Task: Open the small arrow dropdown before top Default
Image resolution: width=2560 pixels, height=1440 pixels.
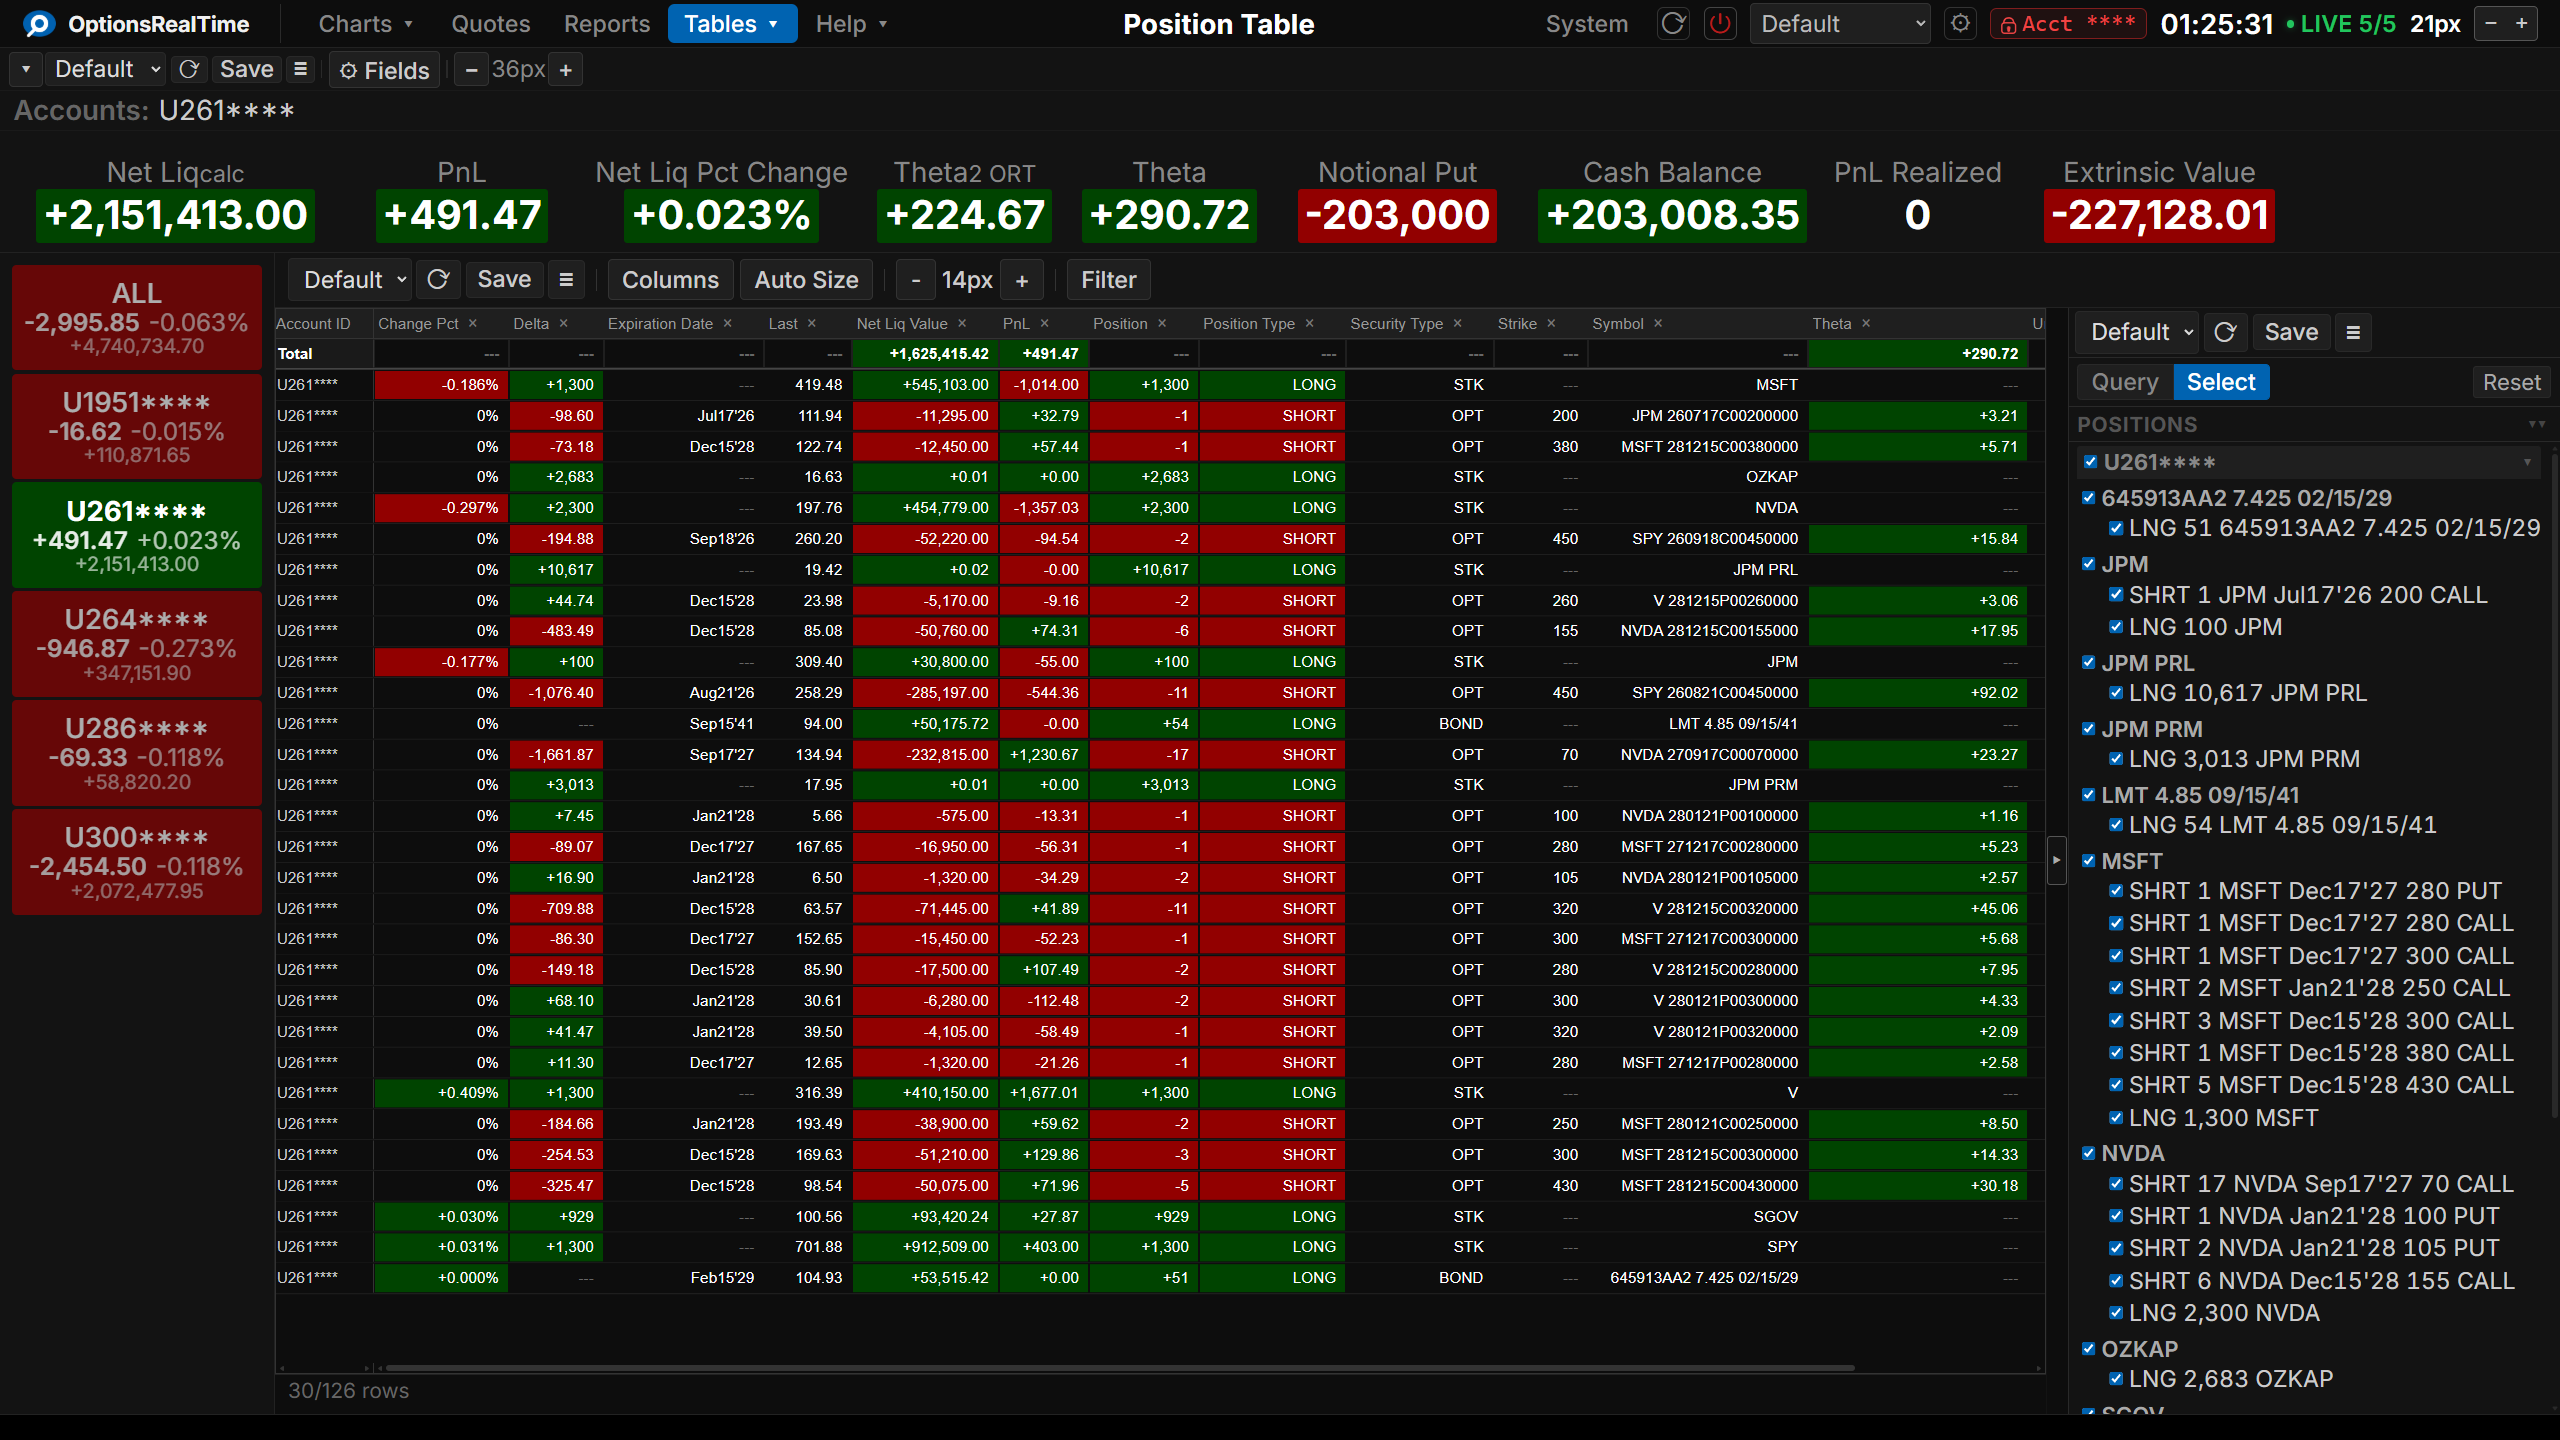Action: (26, 69)
